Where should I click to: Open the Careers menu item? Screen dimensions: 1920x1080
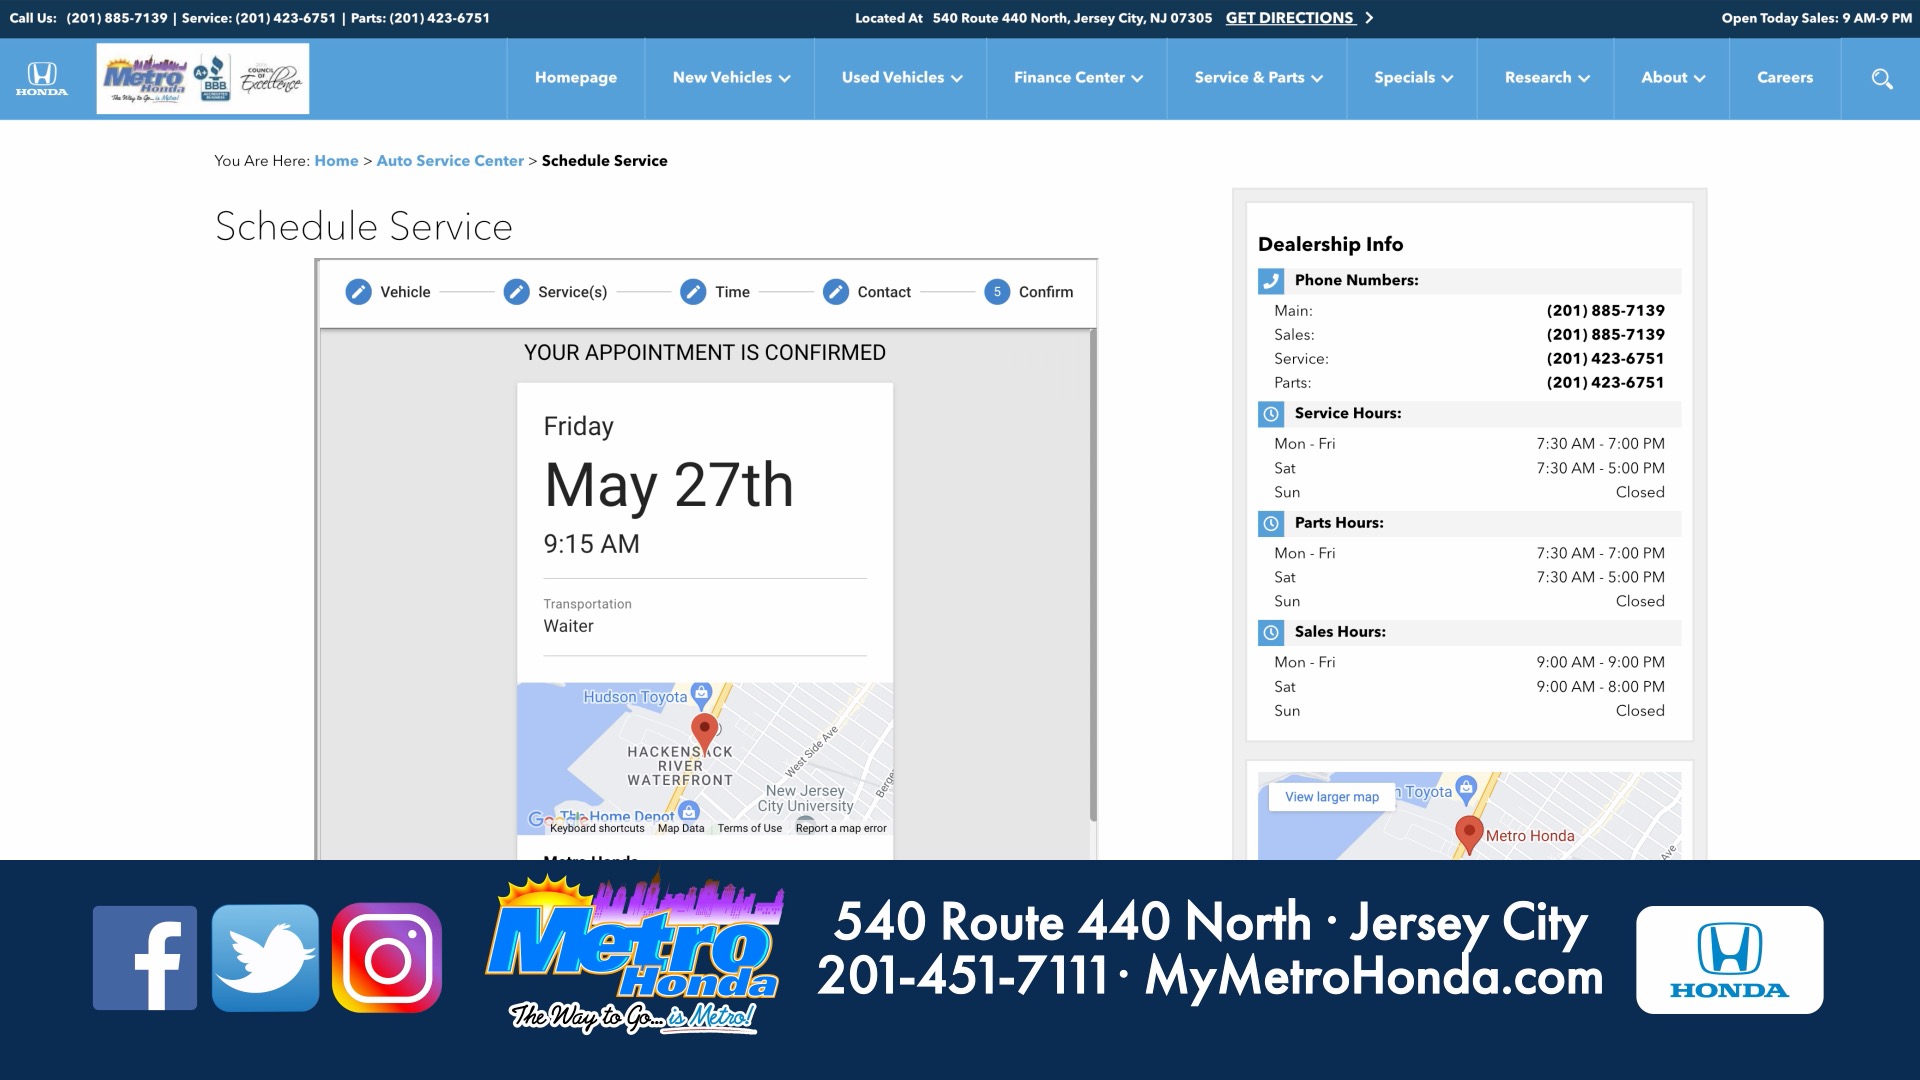tap(1785, 78)
